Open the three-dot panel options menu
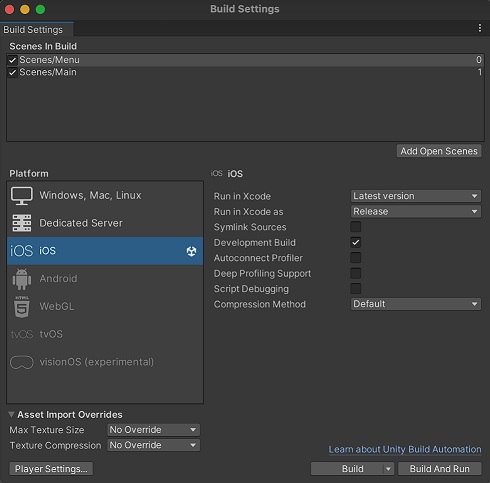The height and width of the screenshot is (483, 490). [480, 28]
